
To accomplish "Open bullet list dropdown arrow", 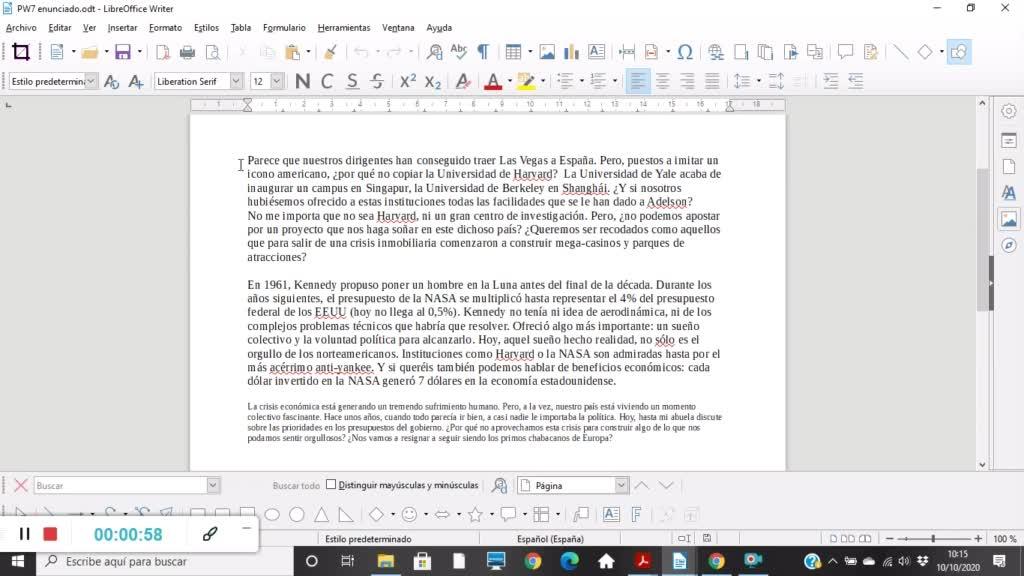I will [x=581, y=81].
